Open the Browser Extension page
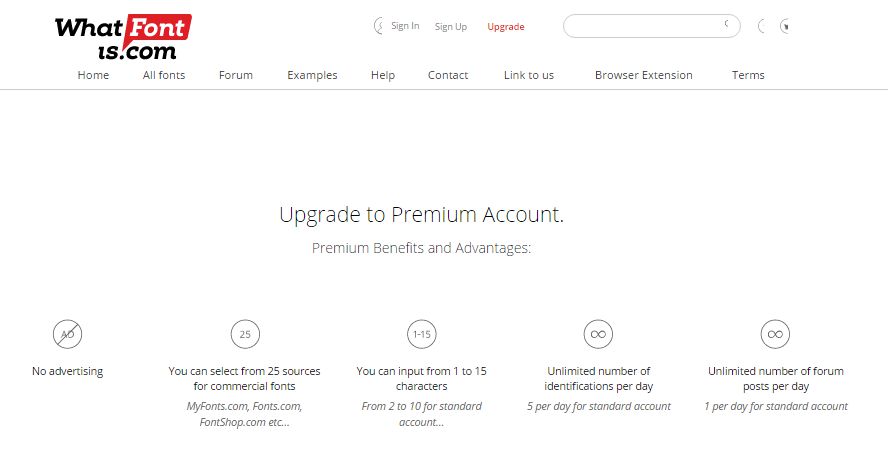 point(643,75)
